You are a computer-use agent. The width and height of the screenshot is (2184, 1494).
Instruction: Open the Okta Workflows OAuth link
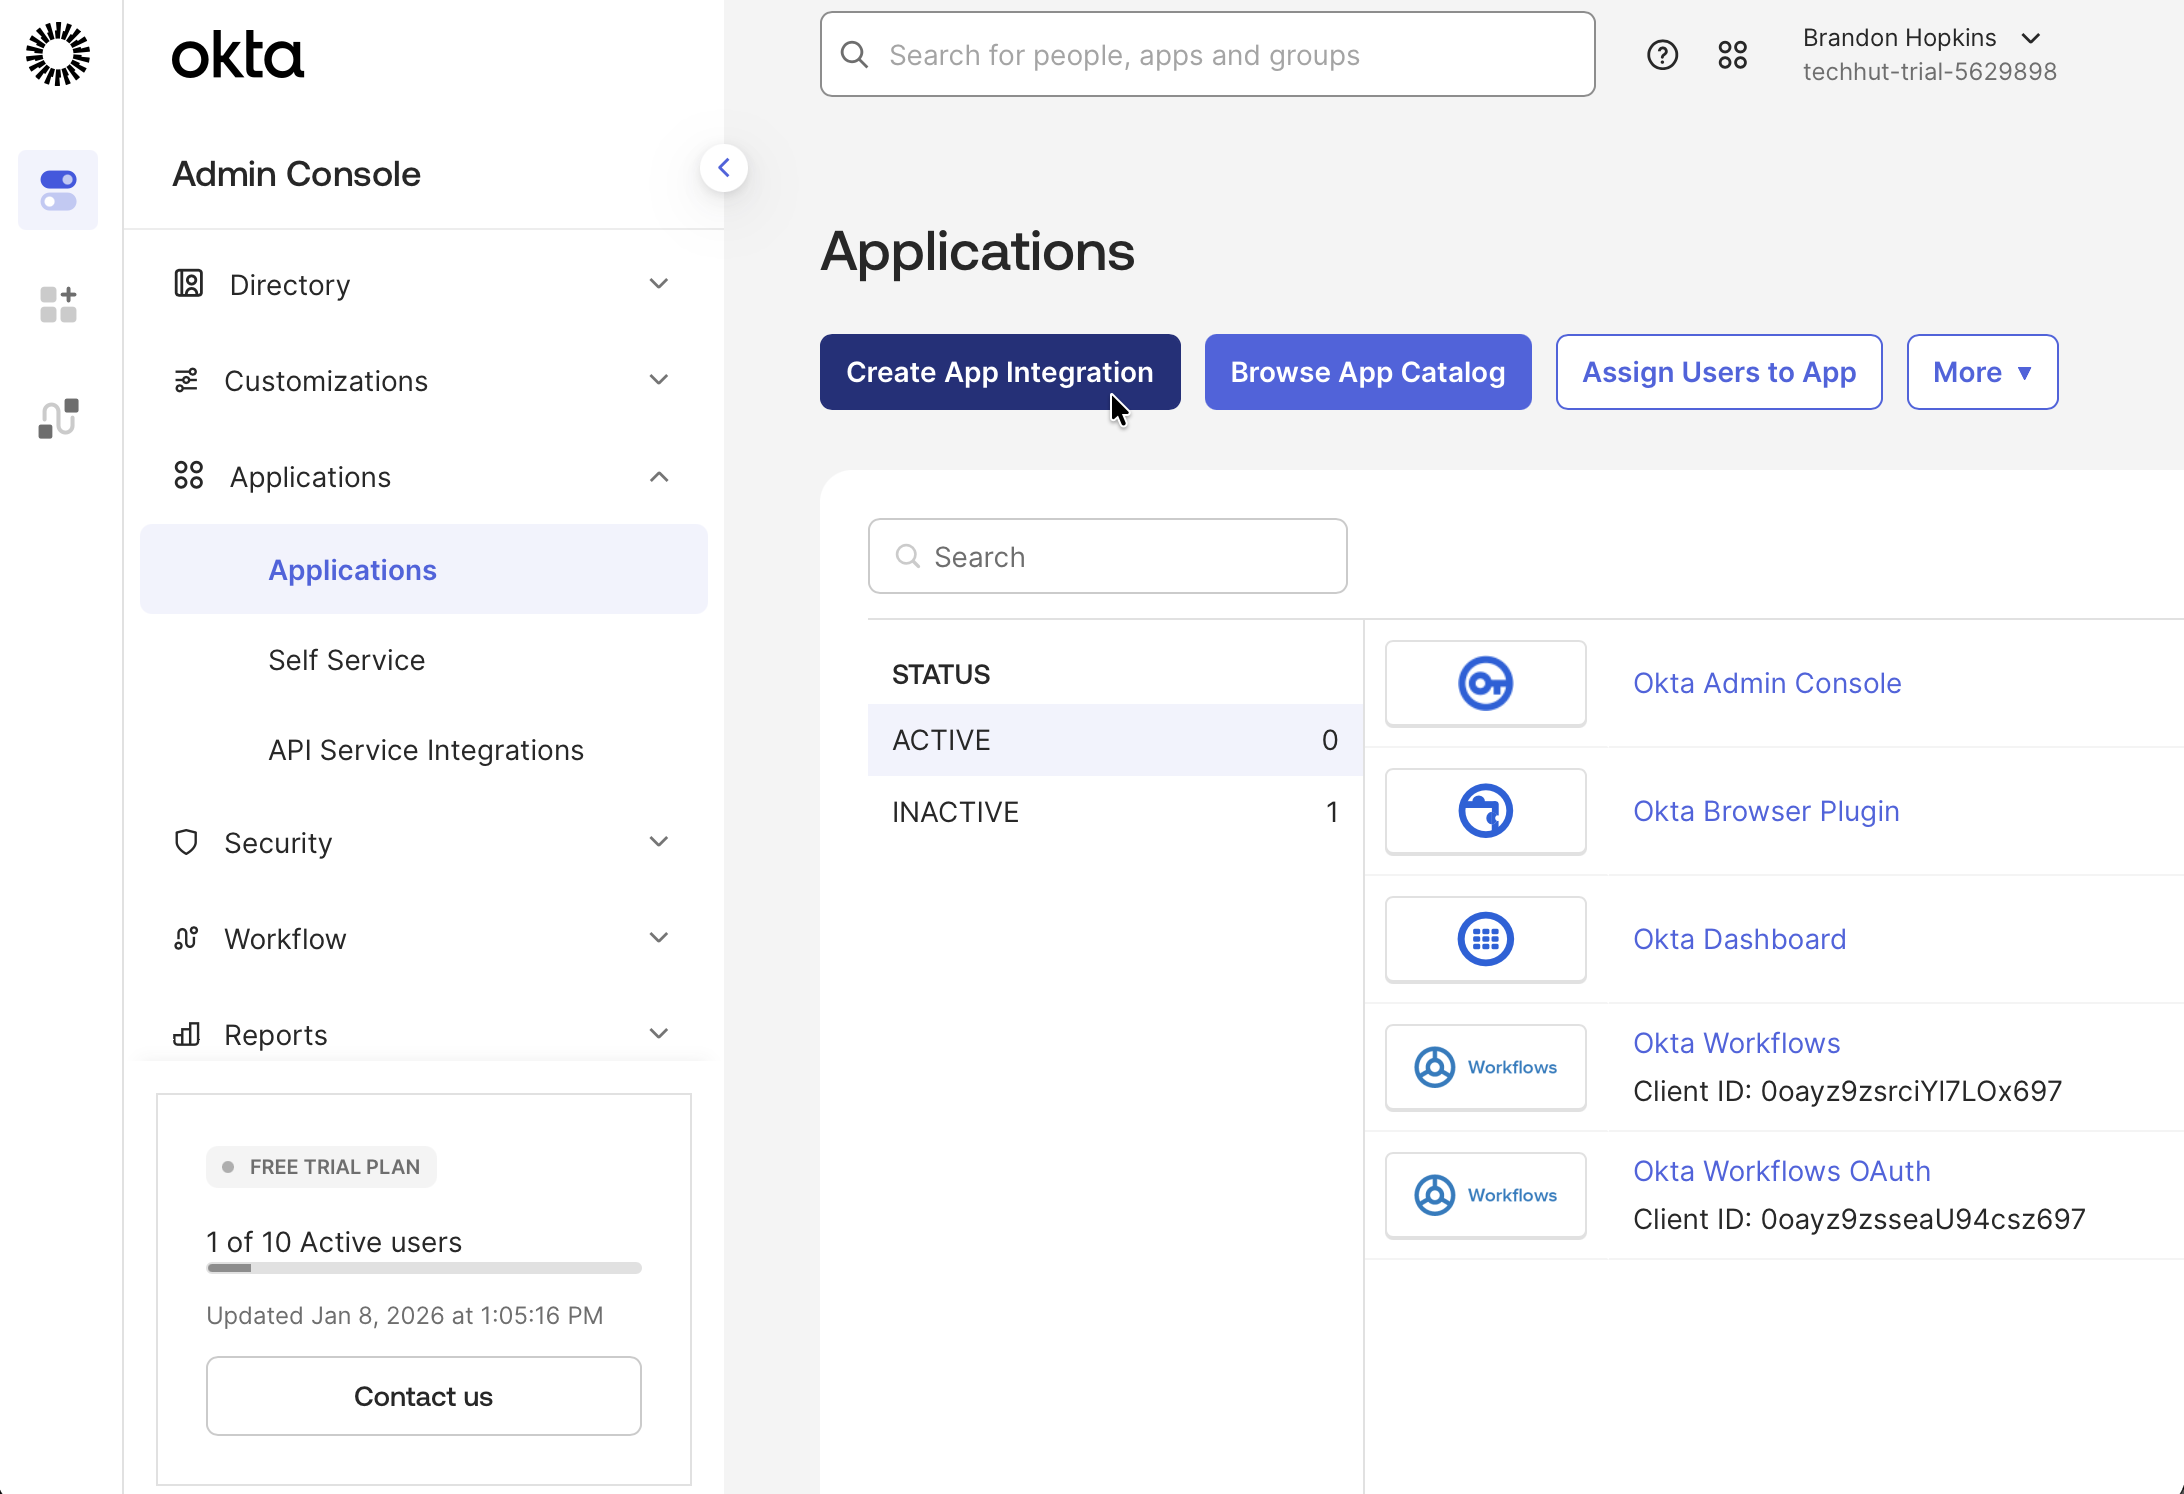coord(1781,1170)
